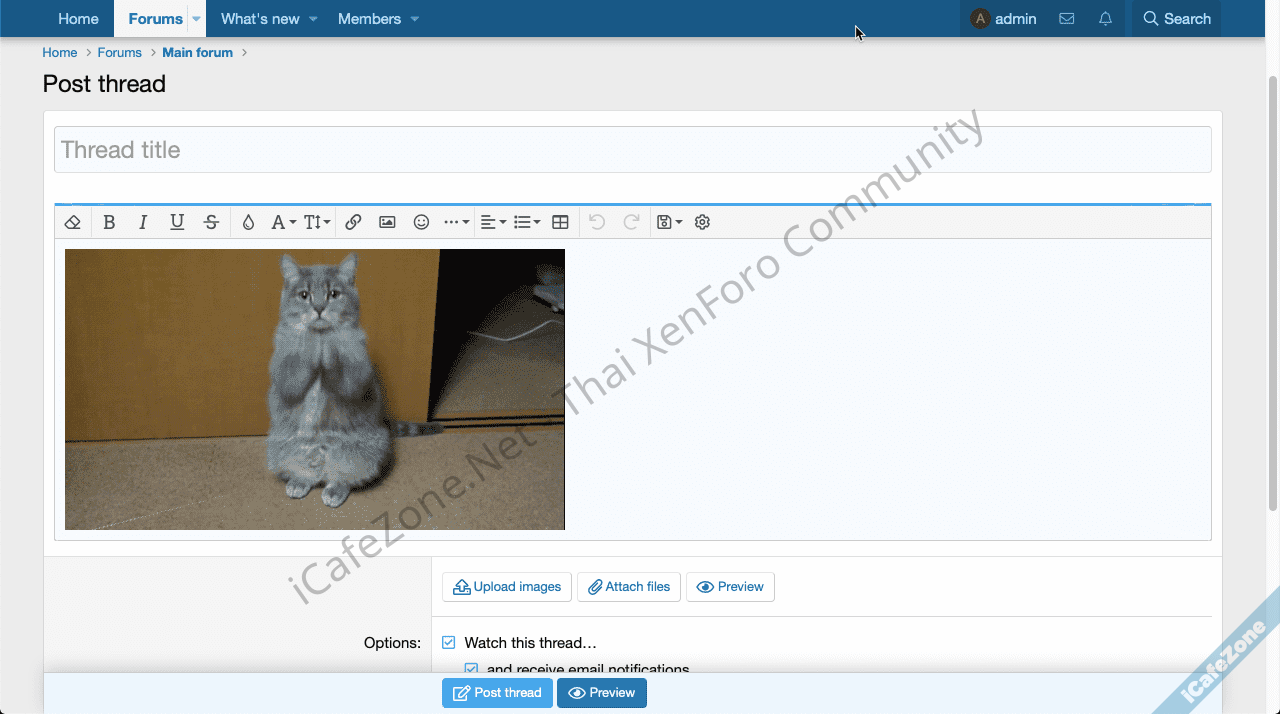Expand the text alignment dropdown
Viewport: 1280px width, 714px height.
pos(492,222)
